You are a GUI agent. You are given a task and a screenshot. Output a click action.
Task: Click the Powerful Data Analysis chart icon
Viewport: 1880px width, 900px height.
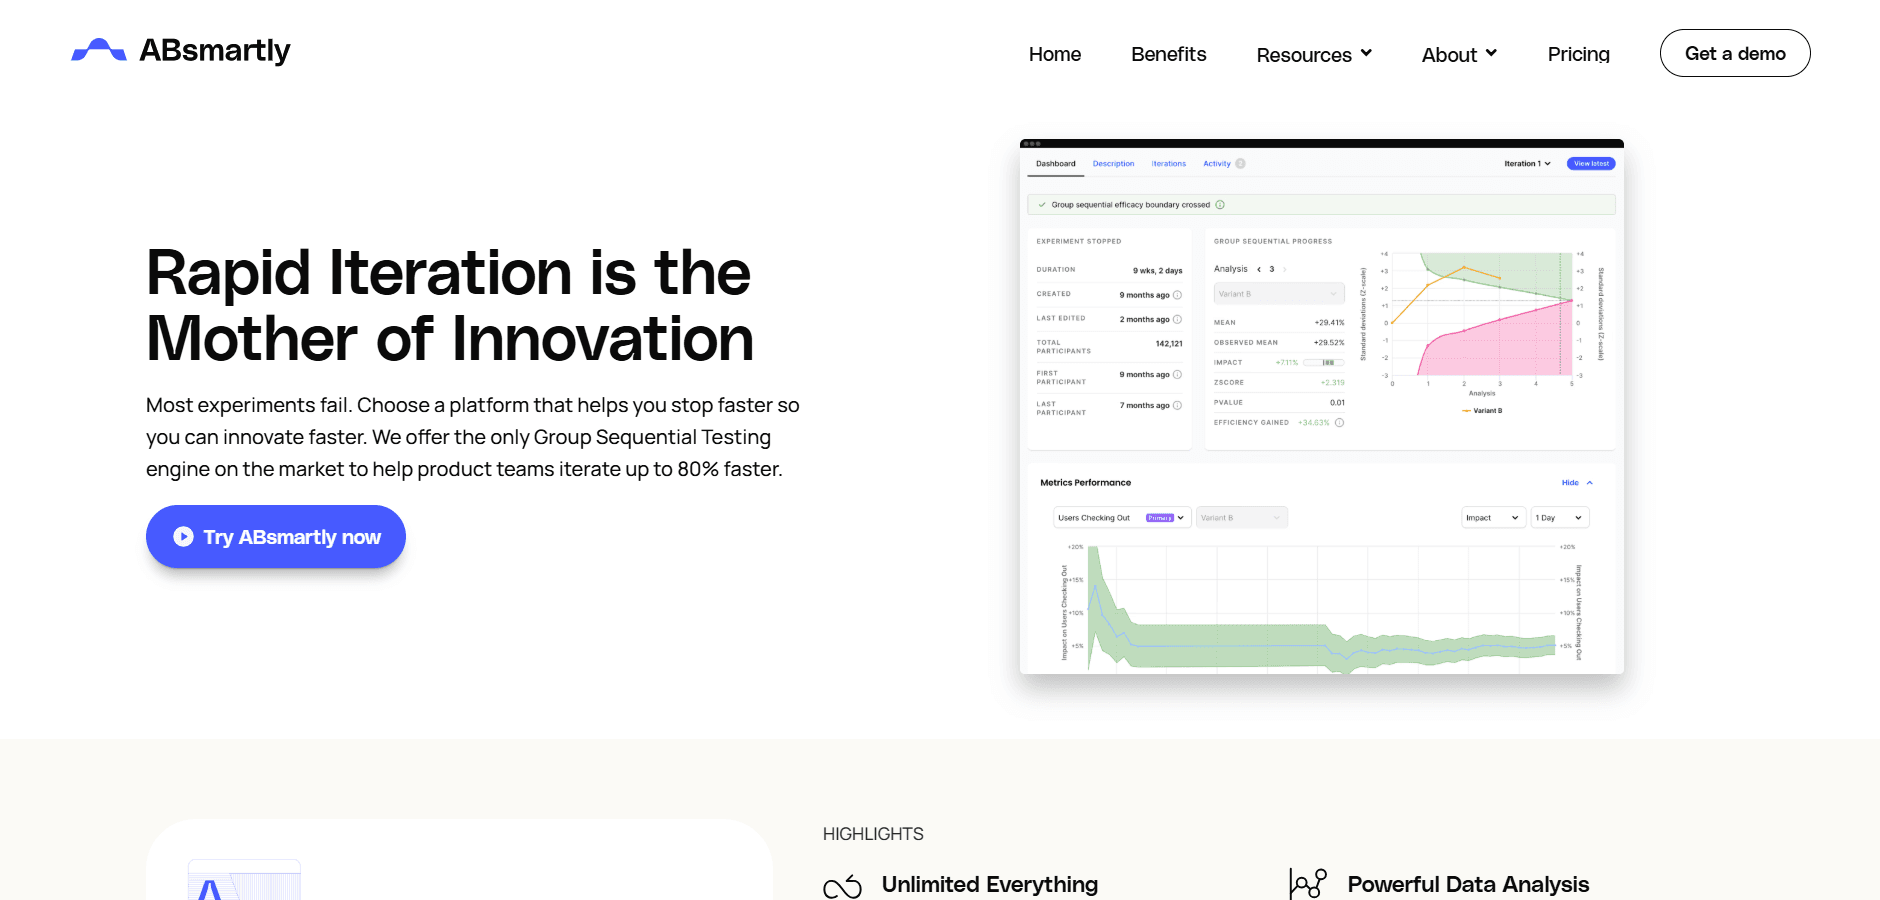1308,884
